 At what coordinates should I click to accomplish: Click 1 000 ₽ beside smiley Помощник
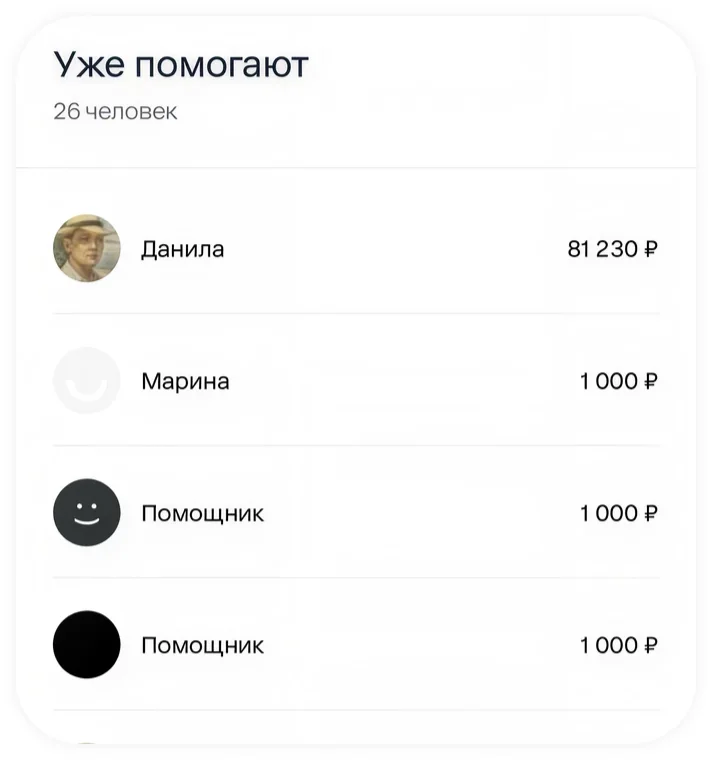tap(619, 513)
